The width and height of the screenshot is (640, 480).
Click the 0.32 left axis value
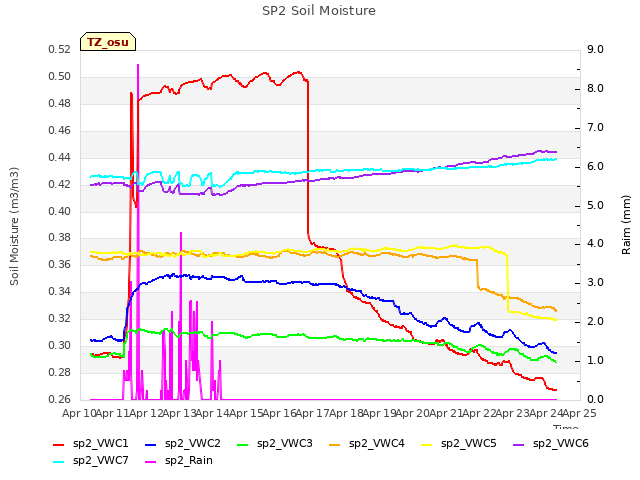tap(60, 318)
